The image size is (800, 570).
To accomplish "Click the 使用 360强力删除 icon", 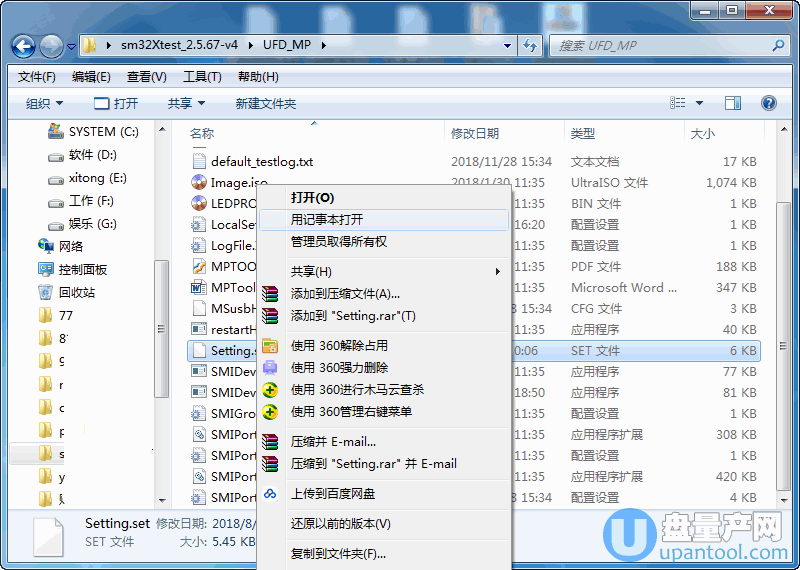I will tap(270, 368).
